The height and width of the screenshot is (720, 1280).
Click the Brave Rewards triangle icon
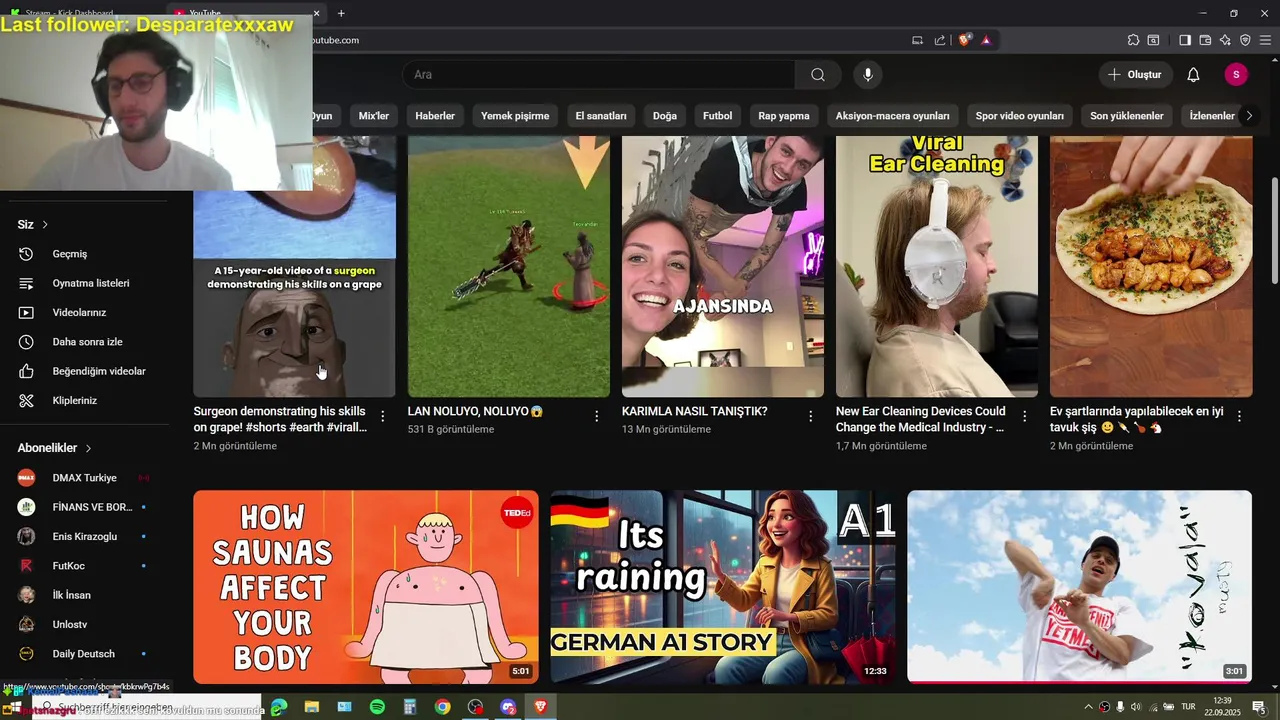click(986, 40)
